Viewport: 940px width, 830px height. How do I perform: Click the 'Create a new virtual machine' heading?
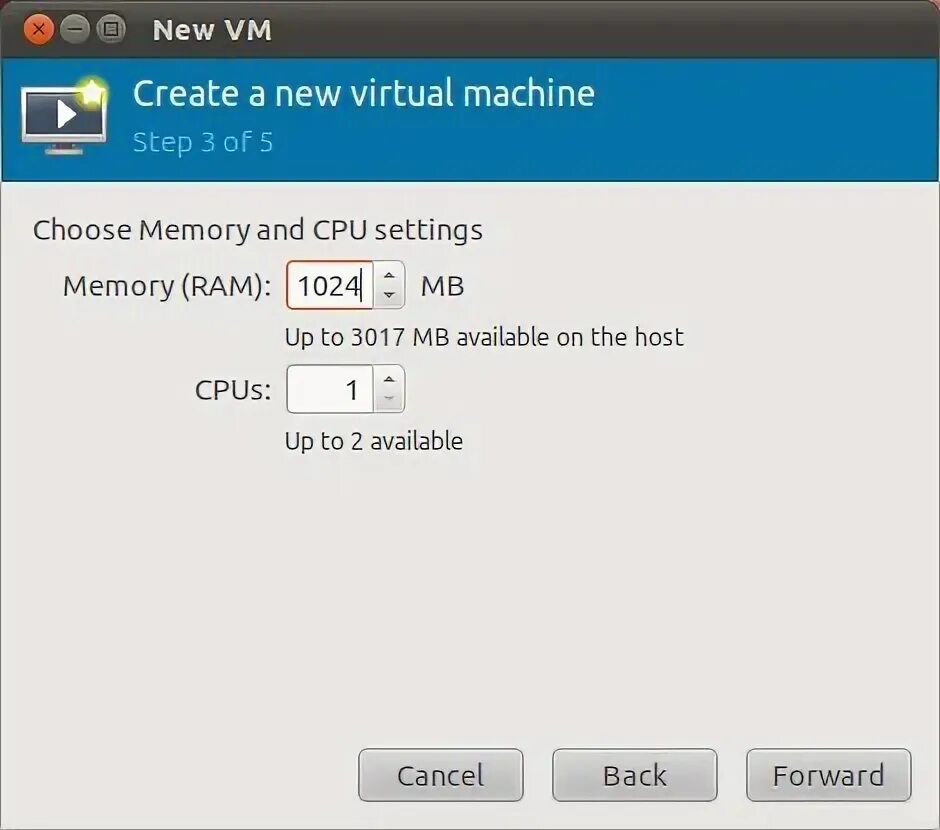point(364,93)
